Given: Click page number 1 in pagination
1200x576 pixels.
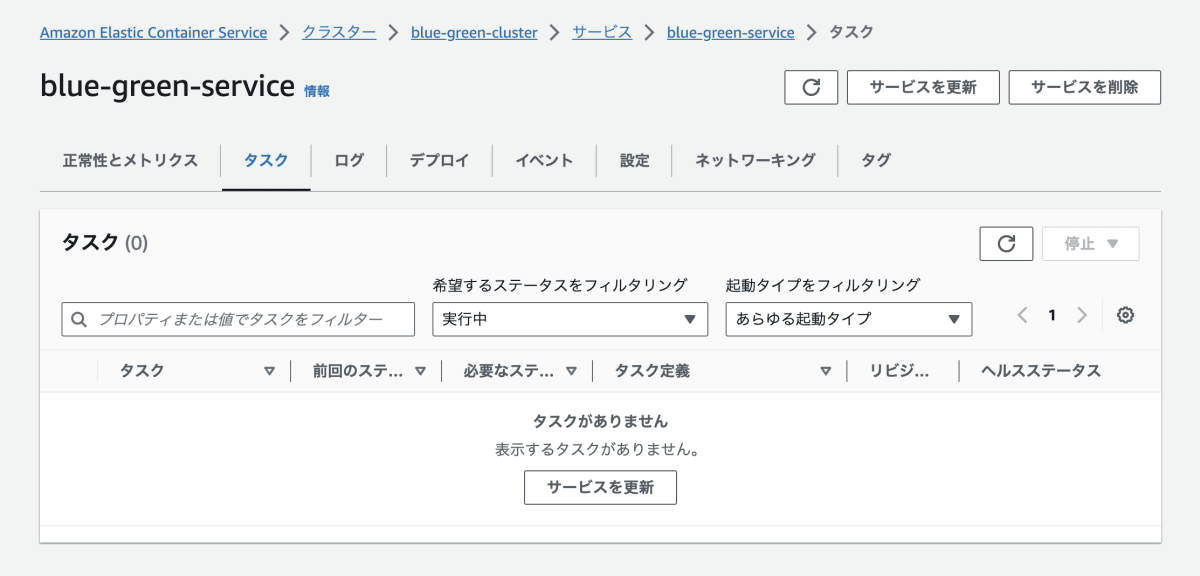Looking at the screenshot, I should pos(1051,316).
